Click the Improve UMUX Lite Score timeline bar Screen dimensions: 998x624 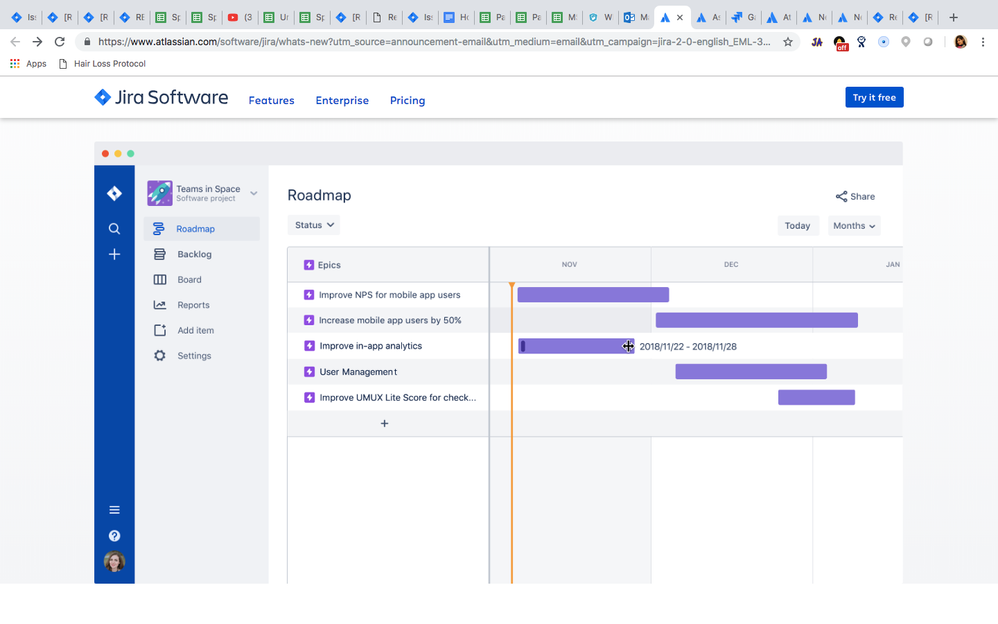817,397
